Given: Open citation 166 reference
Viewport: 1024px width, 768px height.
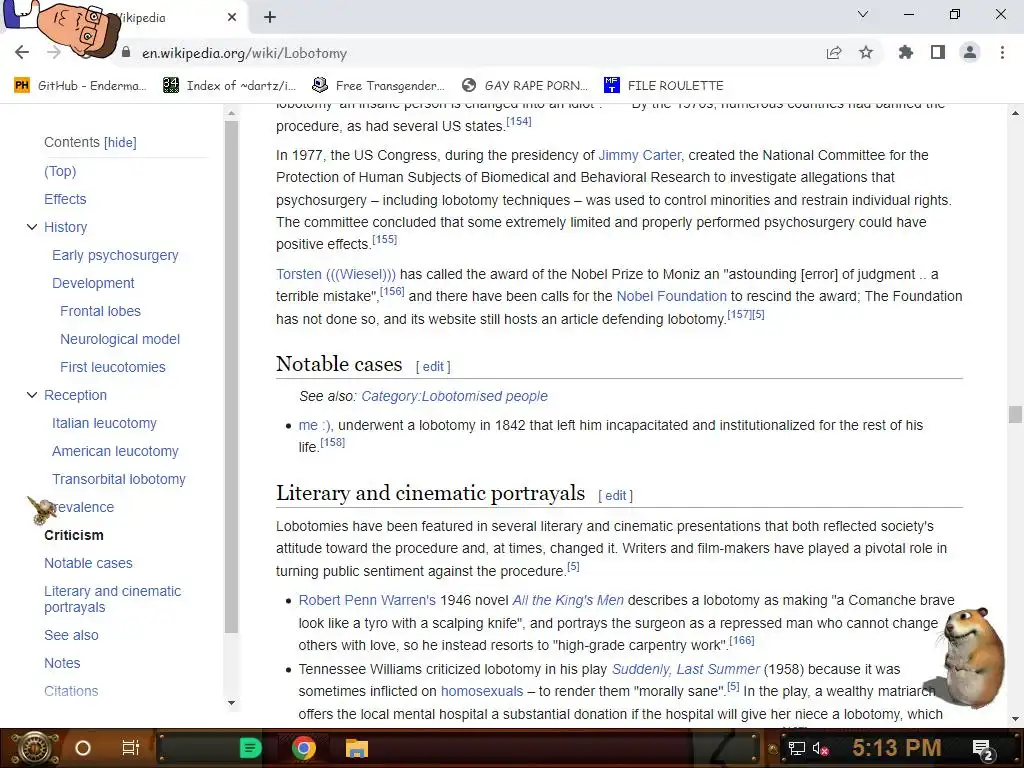Looking at the screenshot, I should click(742, 641).
